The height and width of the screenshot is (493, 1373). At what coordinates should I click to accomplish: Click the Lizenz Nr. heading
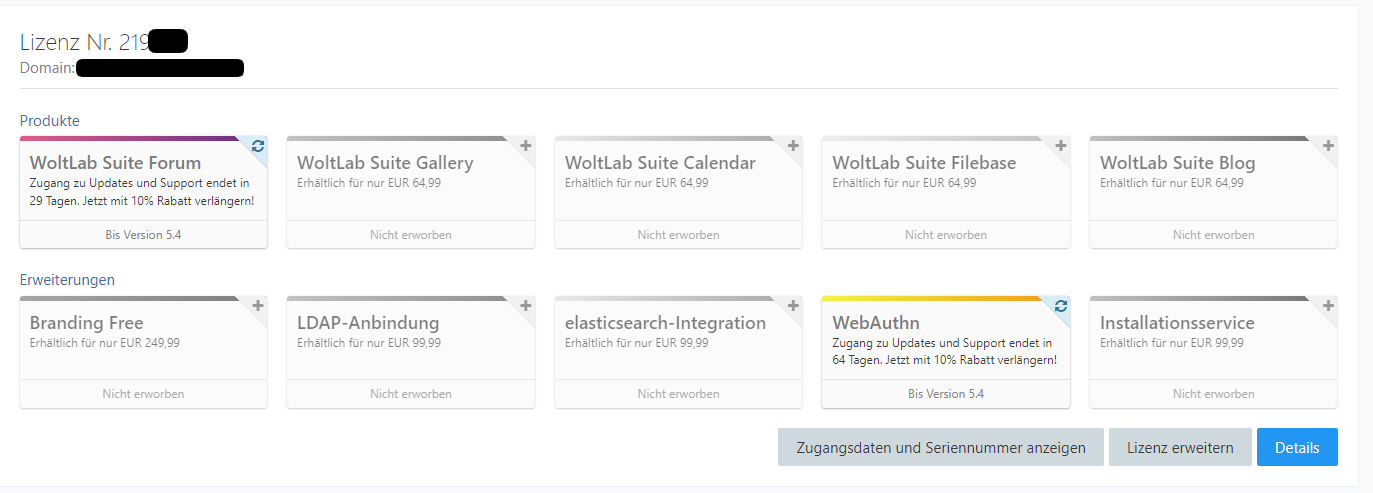(x=85, y=42)
